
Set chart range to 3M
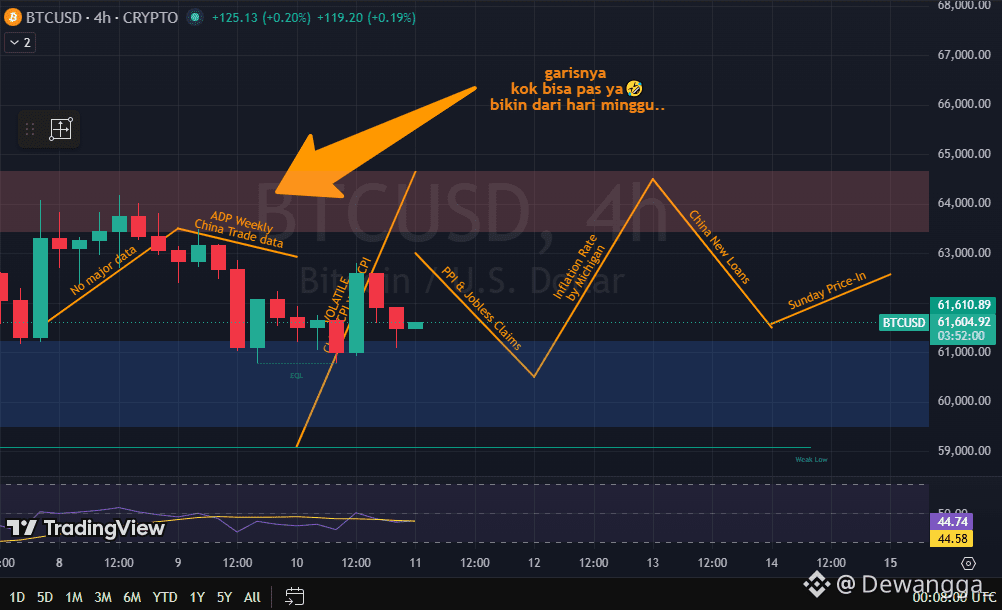103,597
